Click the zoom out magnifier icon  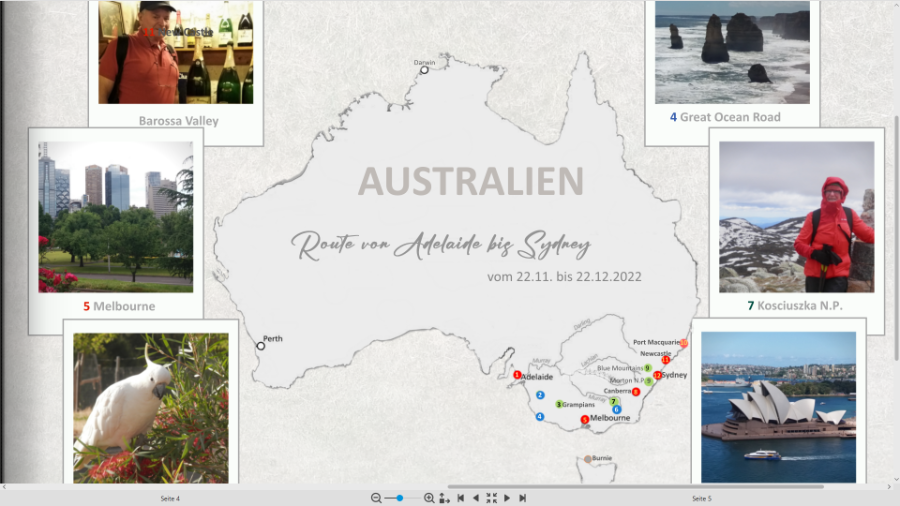[376, 498]
